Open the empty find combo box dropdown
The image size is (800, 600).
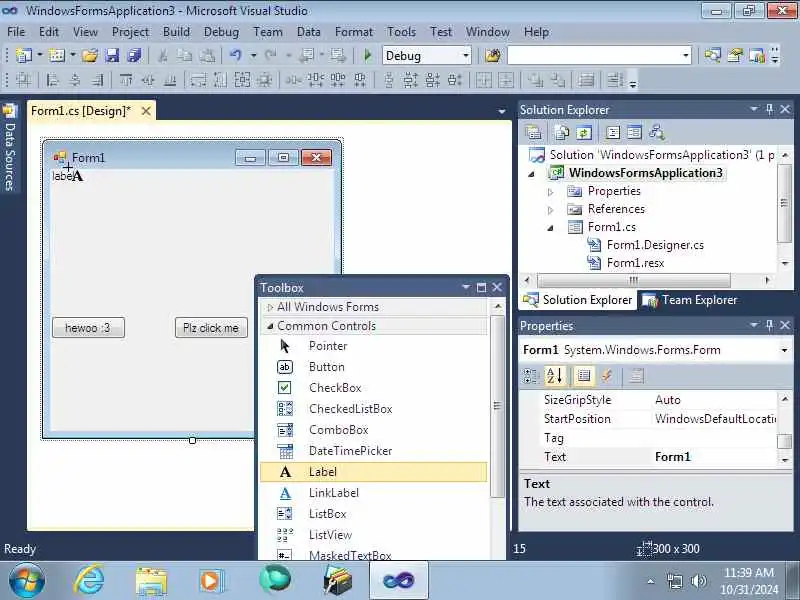[686, 56]
